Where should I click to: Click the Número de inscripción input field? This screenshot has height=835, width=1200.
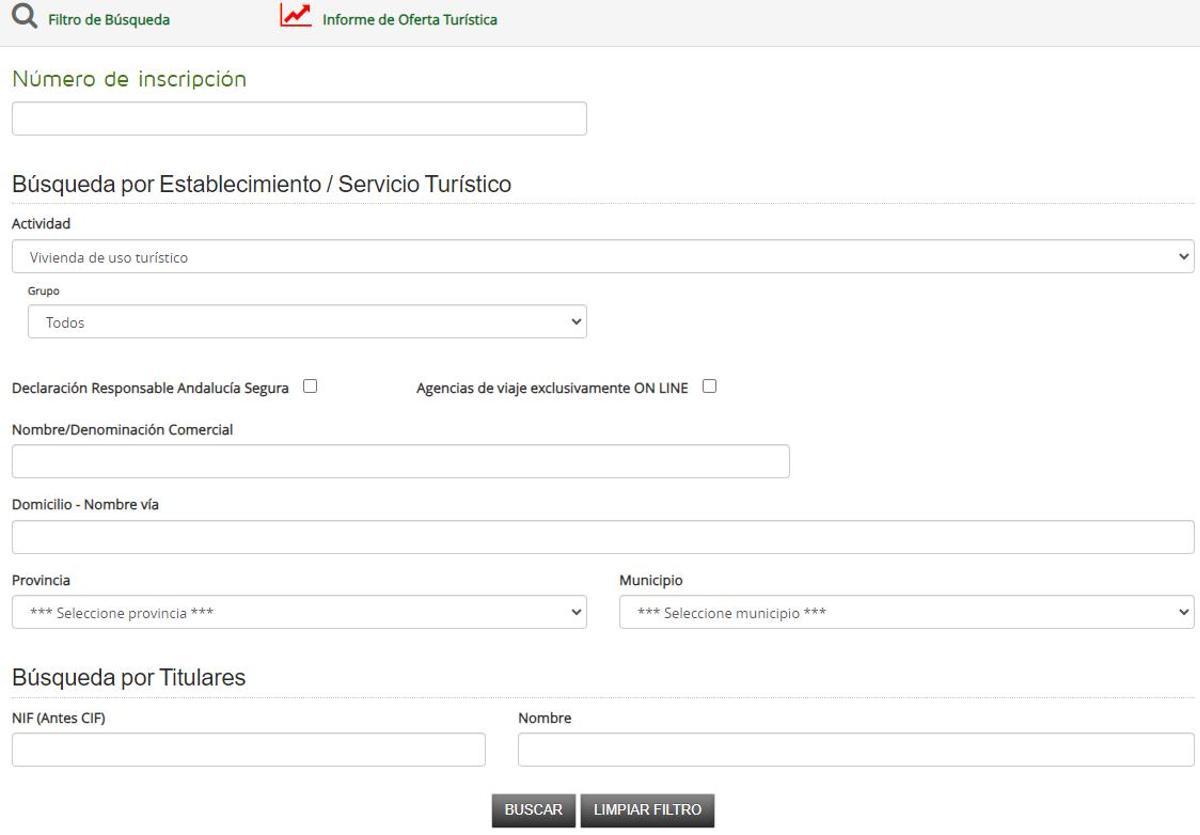coord(297,117)
